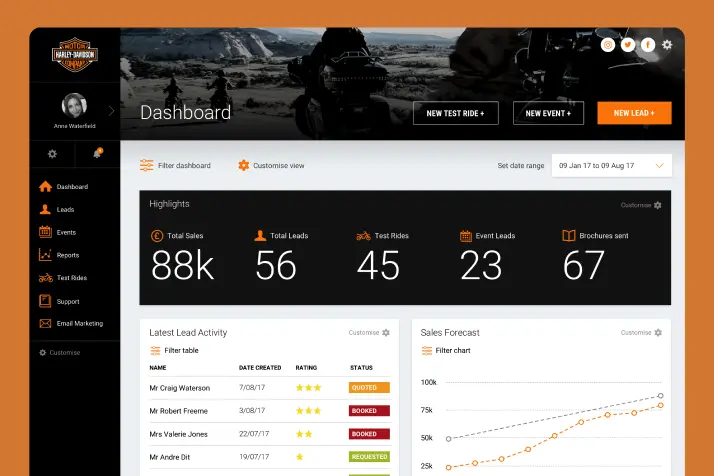This screenshot has height=476, width=714.
Task: Click the Customise view link
Action: click(x=279, y=166)
